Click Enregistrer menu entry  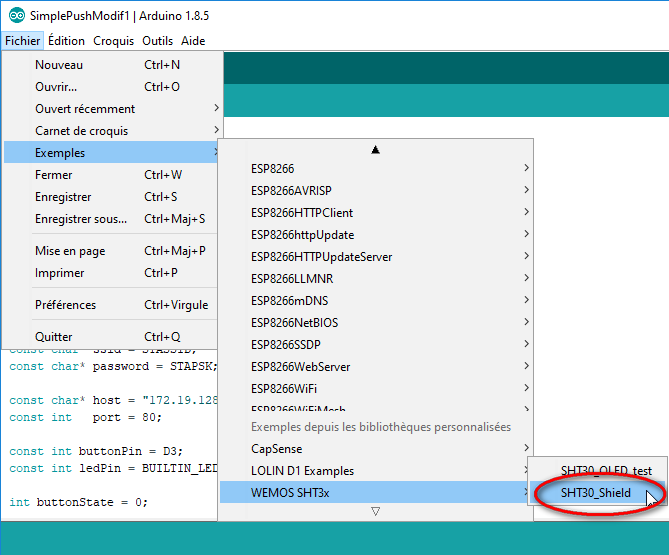[111, 197]
